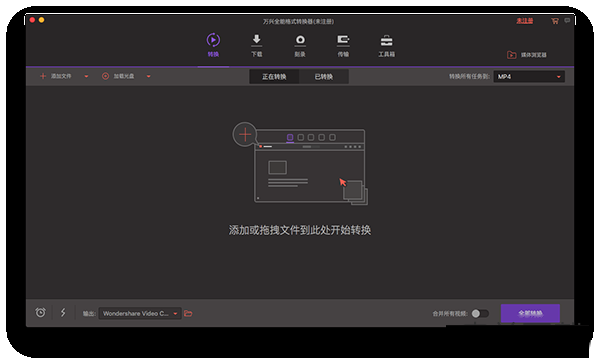Toggle the 合并所有视频 merge switch

480,313
